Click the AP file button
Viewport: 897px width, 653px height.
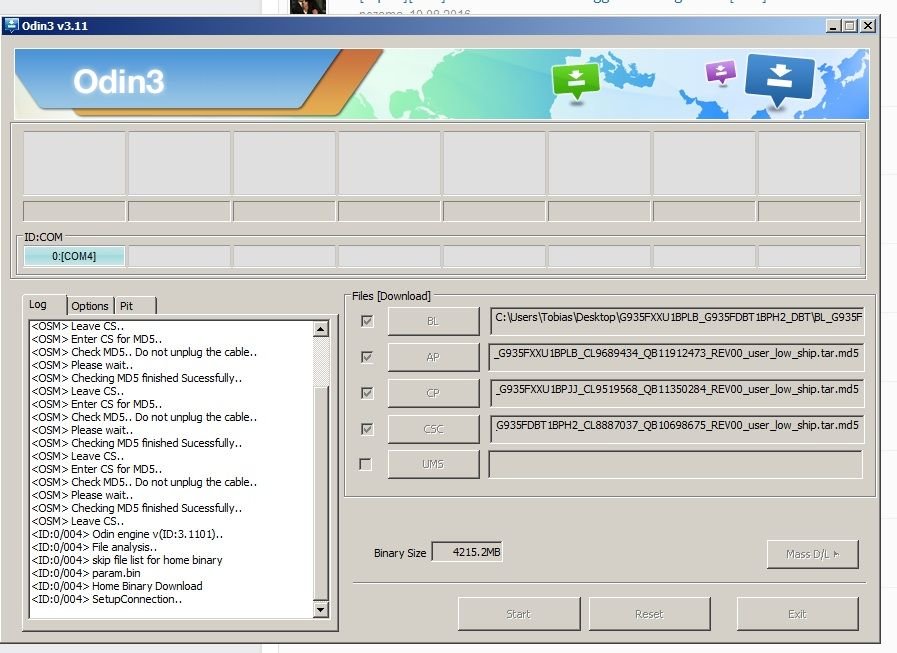pos(433,357)
